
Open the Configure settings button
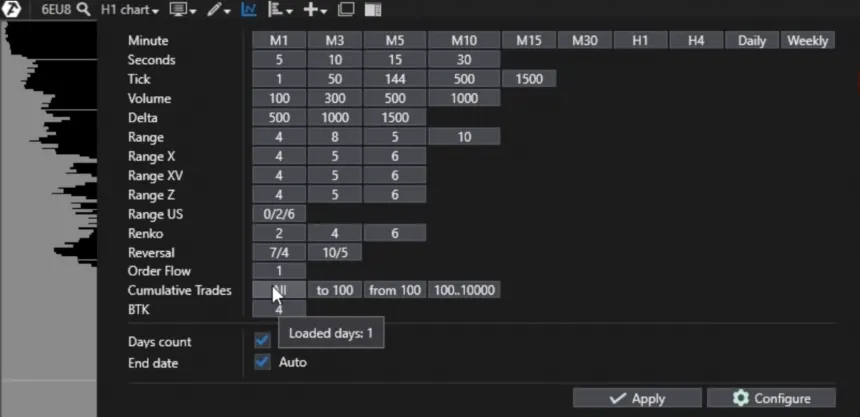click(x=771, y=398)
